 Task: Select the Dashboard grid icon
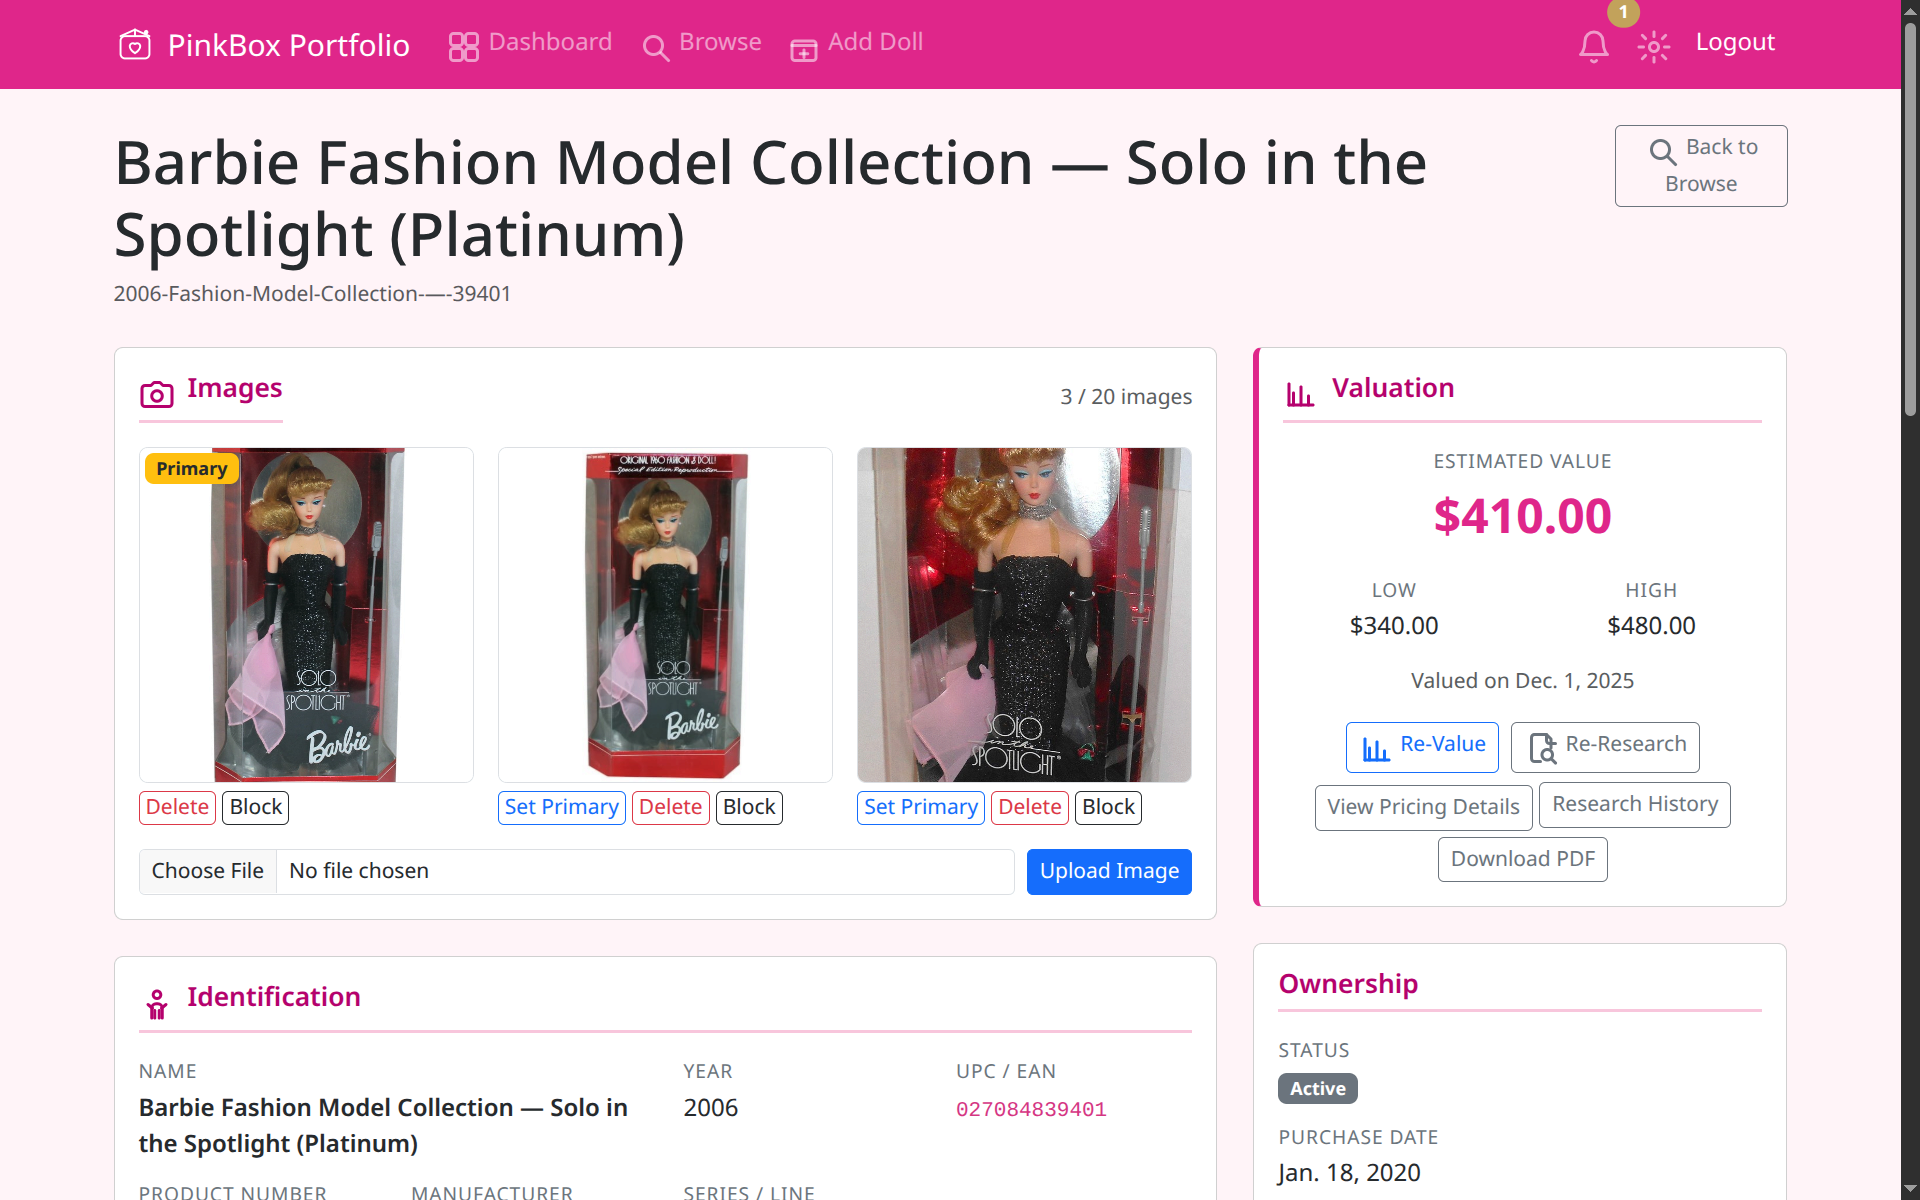[463, 46]
